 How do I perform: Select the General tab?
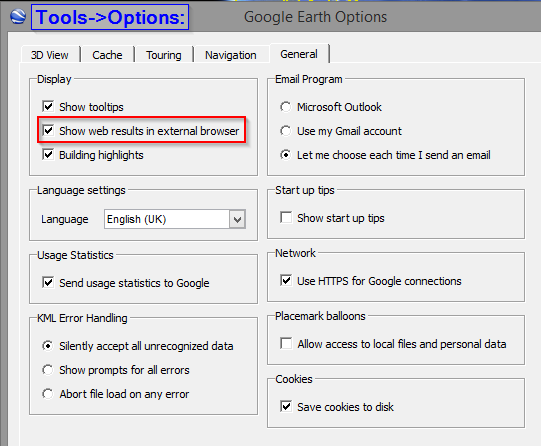tap(299, 54)
